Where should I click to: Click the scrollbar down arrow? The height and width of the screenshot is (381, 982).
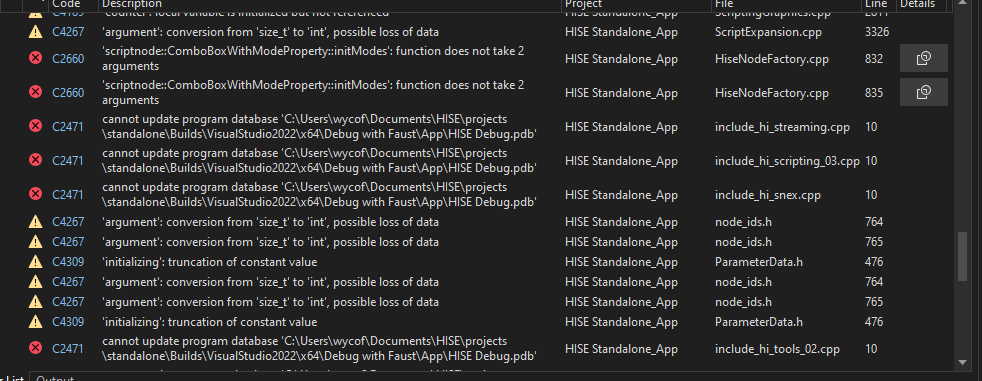pos(963,362)
